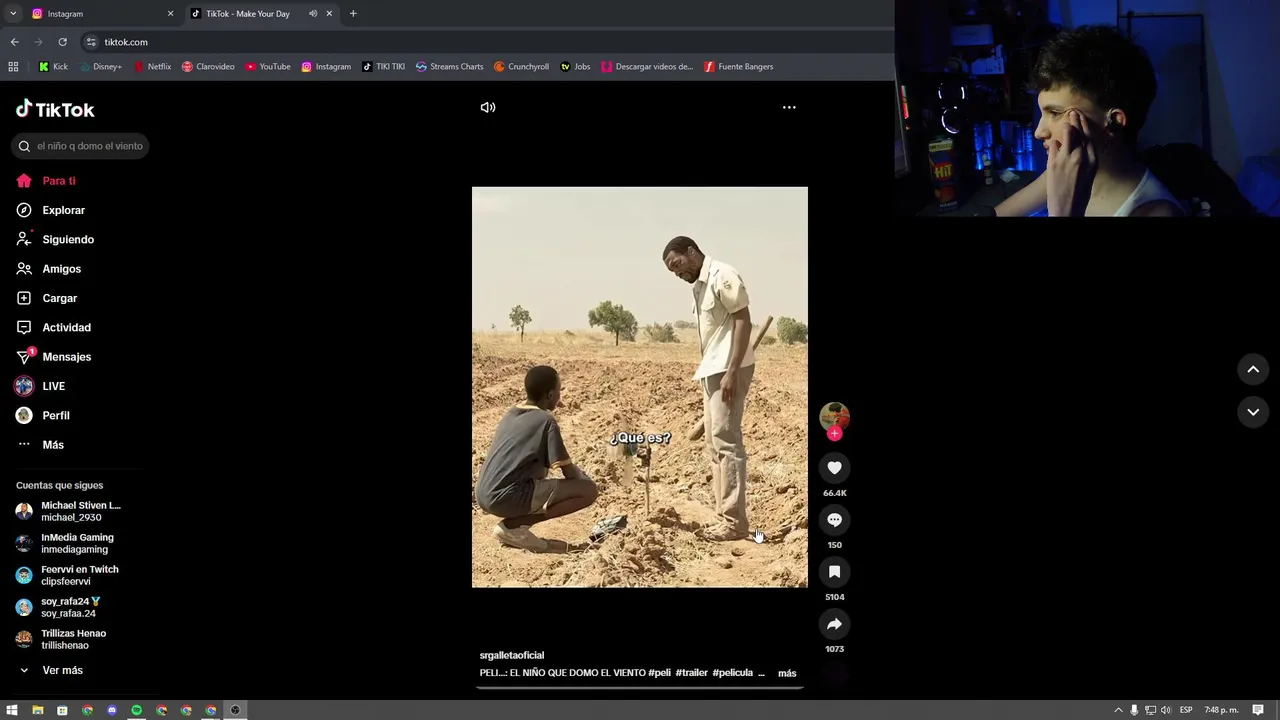
Task: Open the Streams Charts bookmark
Action: tap(450, 67)
